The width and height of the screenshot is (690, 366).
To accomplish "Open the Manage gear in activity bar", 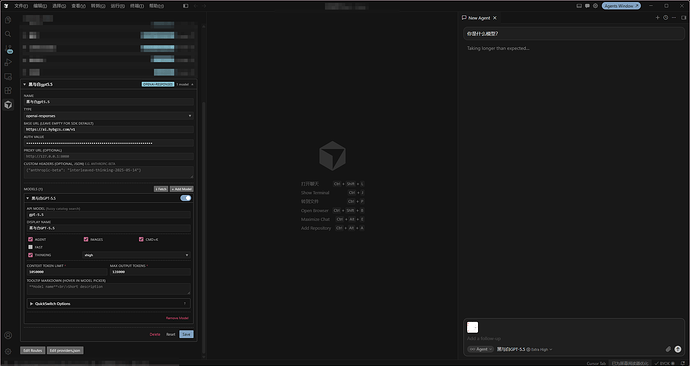I will 8,351.
